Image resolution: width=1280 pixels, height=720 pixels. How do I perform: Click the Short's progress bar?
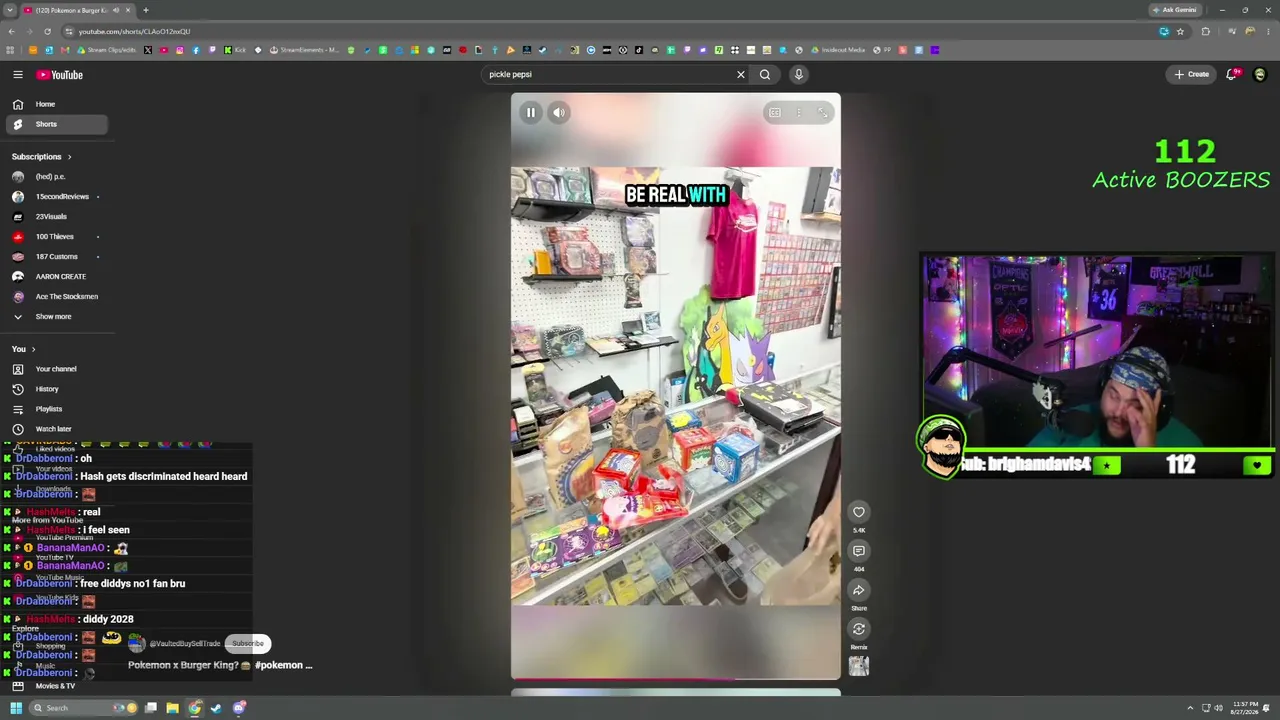coord(676,679)
